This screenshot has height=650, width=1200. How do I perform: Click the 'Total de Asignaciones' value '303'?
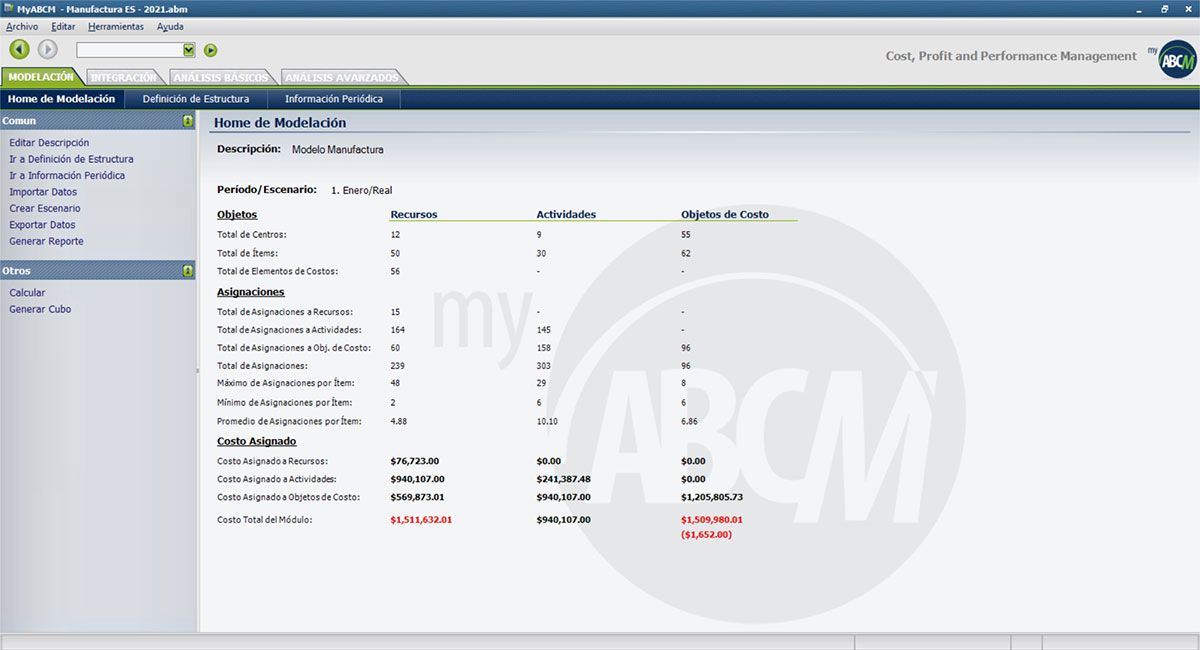coord(543,366)
